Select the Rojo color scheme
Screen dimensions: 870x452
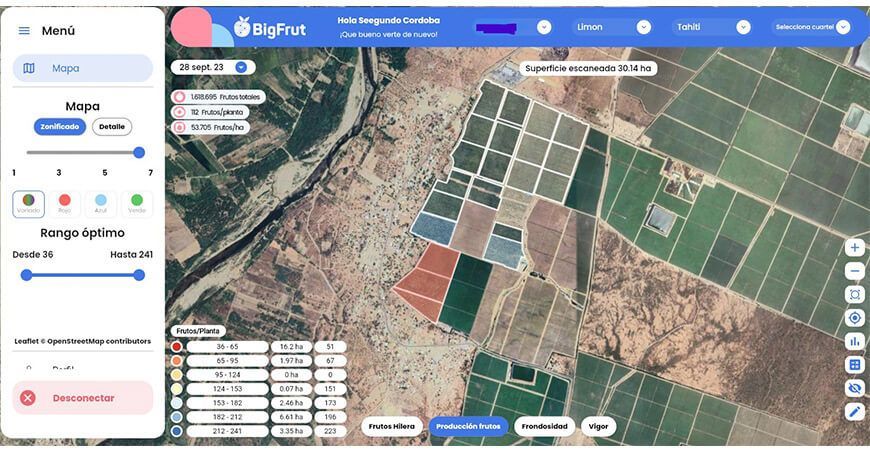point(65,204)
